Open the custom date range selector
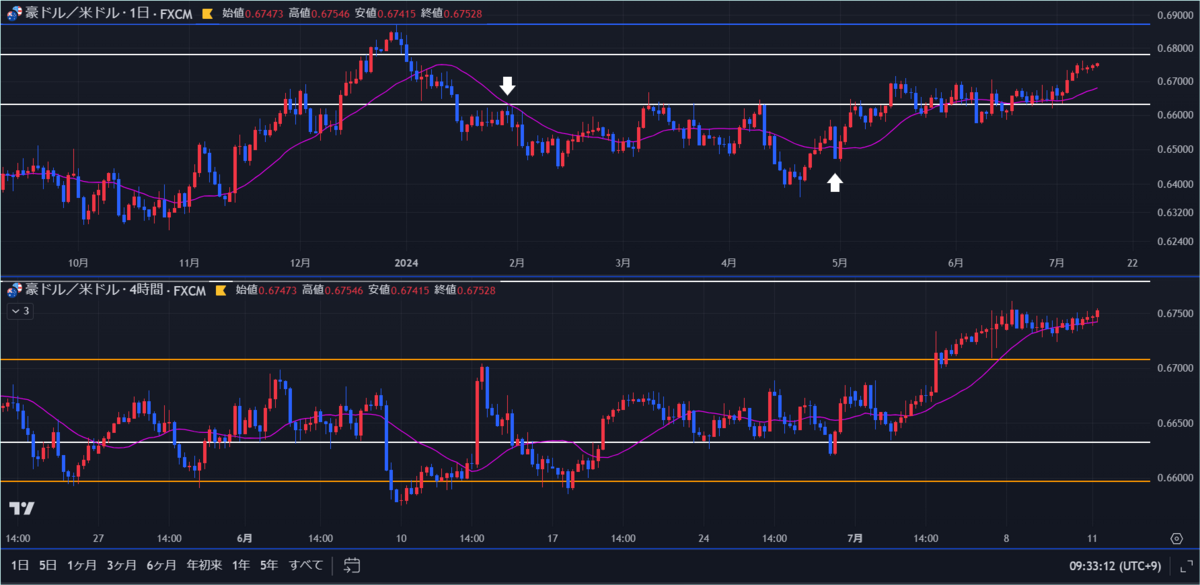1200x585 pixels. click(350, 565)
